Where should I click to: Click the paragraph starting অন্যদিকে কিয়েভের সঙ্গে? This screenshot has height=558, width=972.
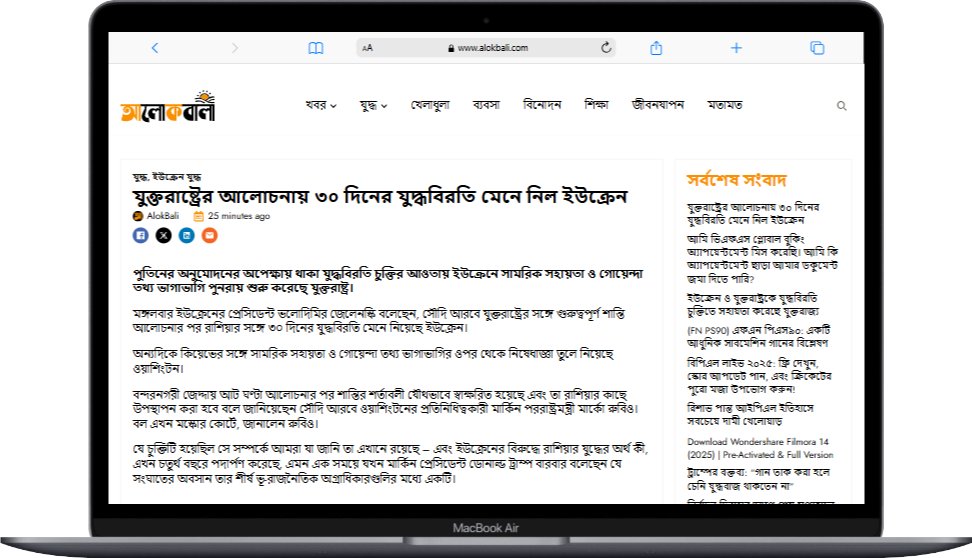tap(373, 361)
